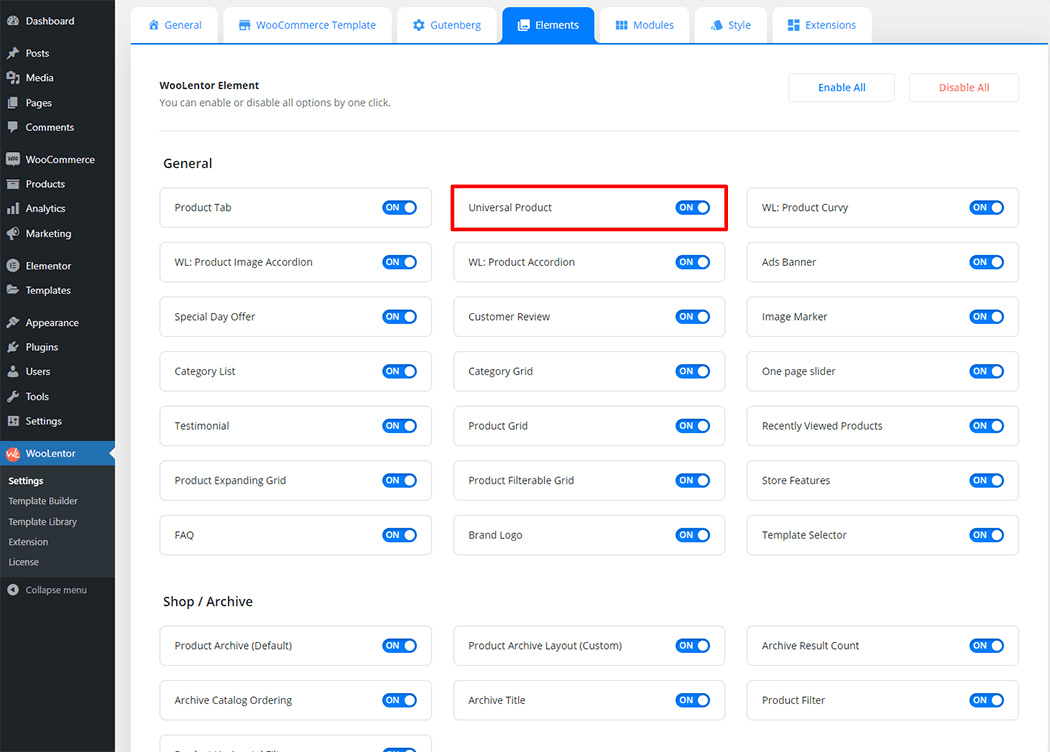Viewport: 1050px width, 752px height.
Task: Click the Collapse menu arrow icon
Action: point(13,590)
